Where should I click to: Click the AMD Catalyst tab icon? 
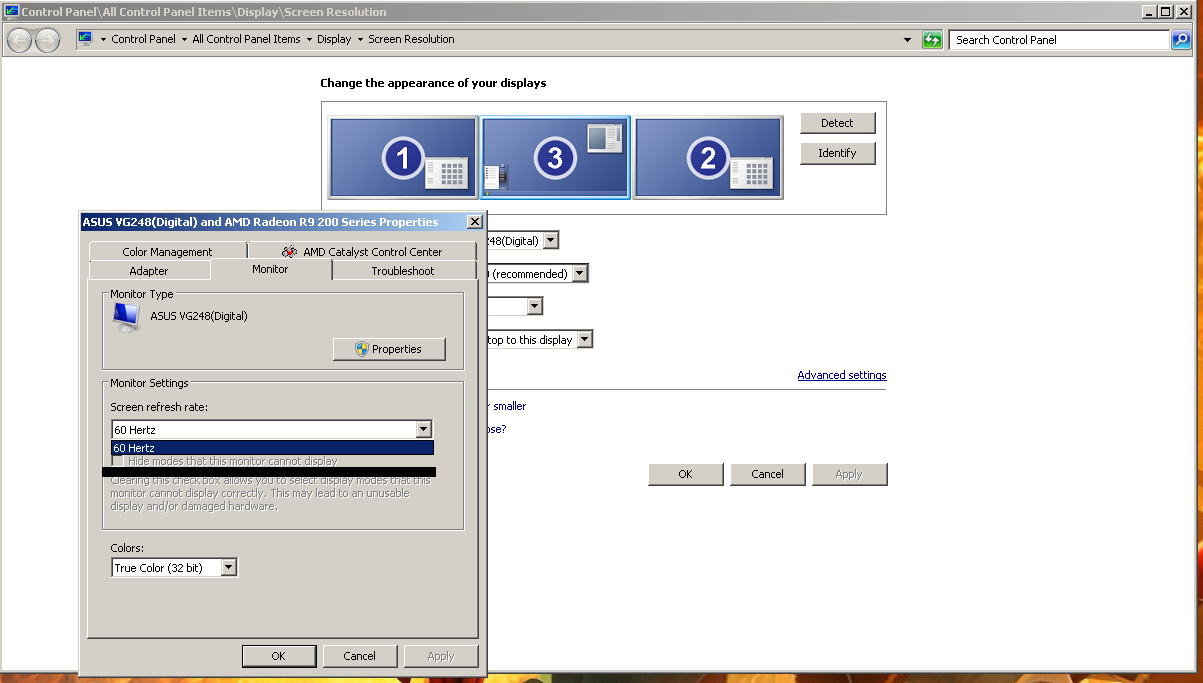289,252
